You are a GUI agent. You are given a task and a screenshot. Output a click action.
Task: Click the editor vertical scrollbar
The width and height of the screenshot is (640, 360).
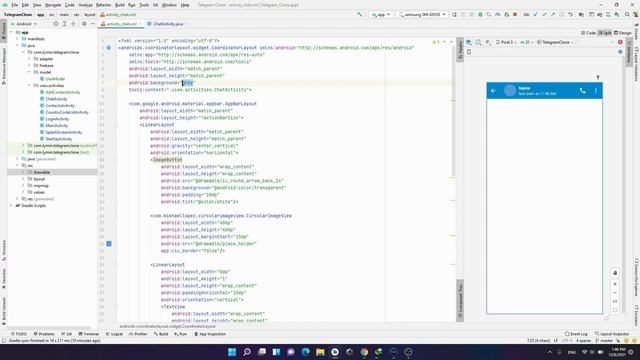[453, 110]
